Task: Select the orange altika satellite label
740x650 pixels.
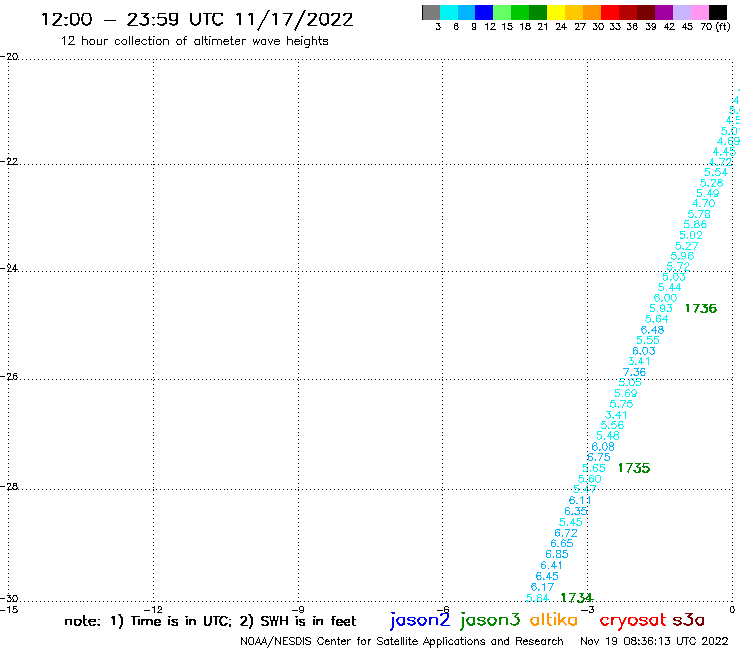Action: (x=554, y=620)
